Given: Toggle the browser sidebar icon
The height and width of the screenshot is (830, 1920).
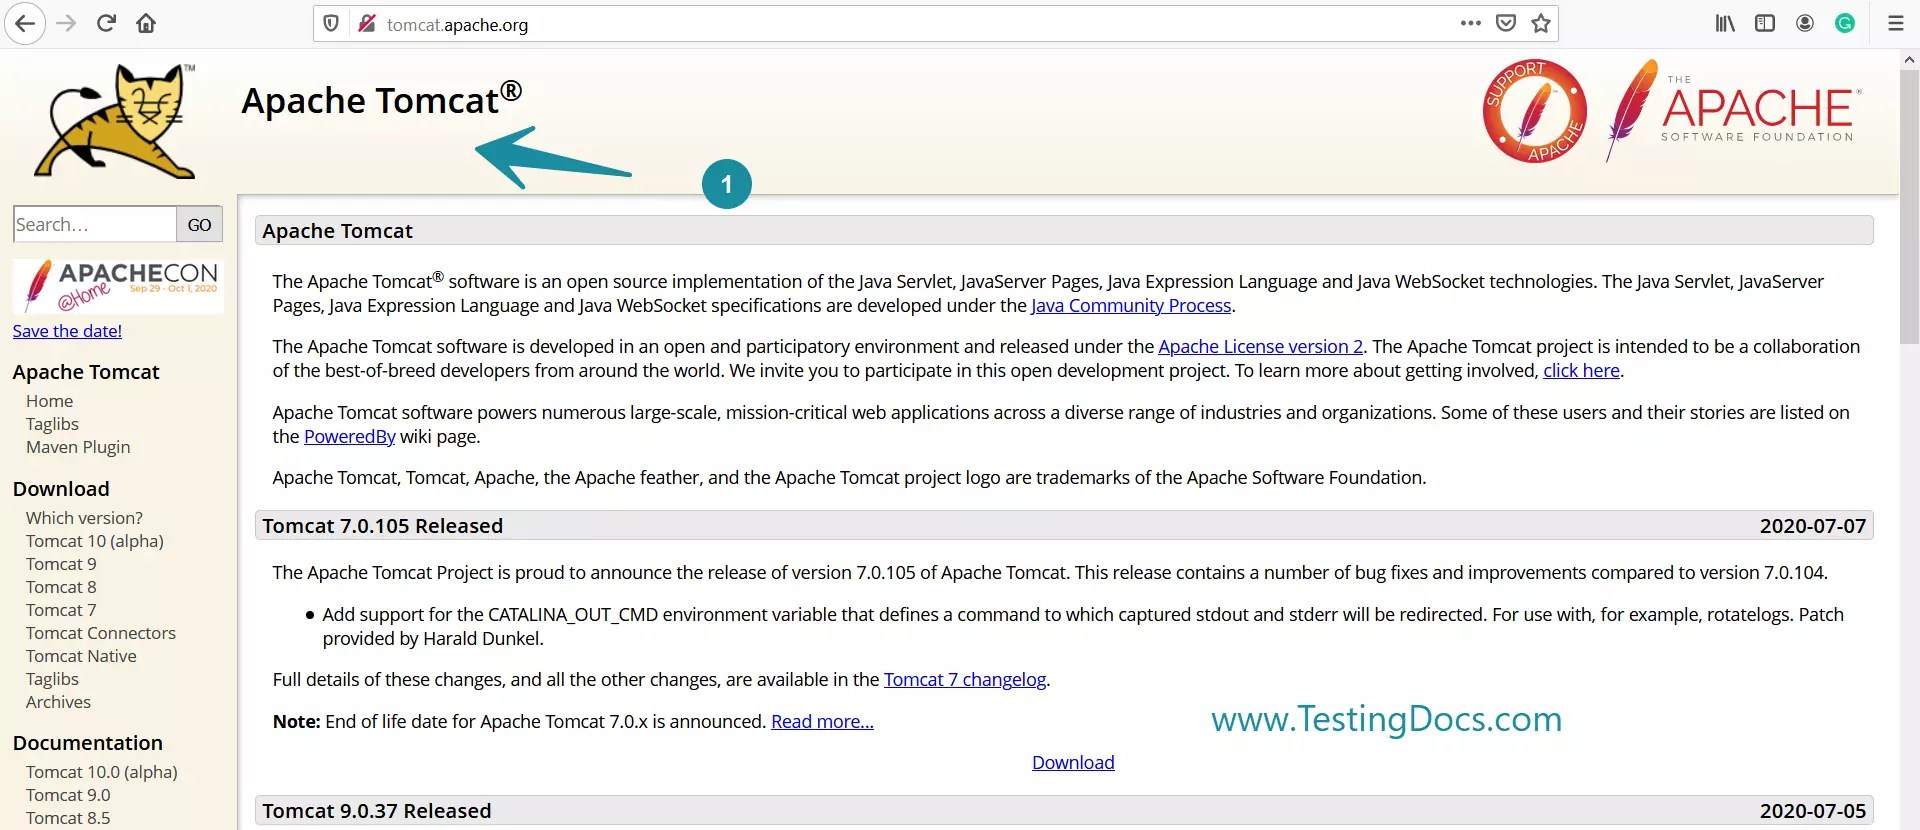Looking at the screenshot, I should point(1765,23).
